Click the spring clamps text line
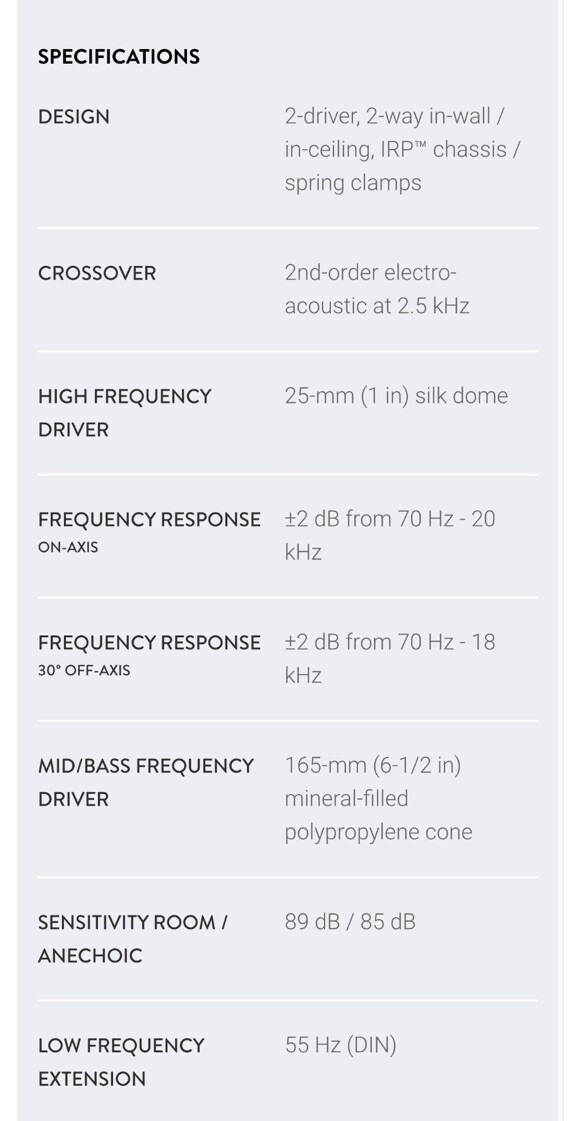580x1121 pixels. (x=353, y=183)
